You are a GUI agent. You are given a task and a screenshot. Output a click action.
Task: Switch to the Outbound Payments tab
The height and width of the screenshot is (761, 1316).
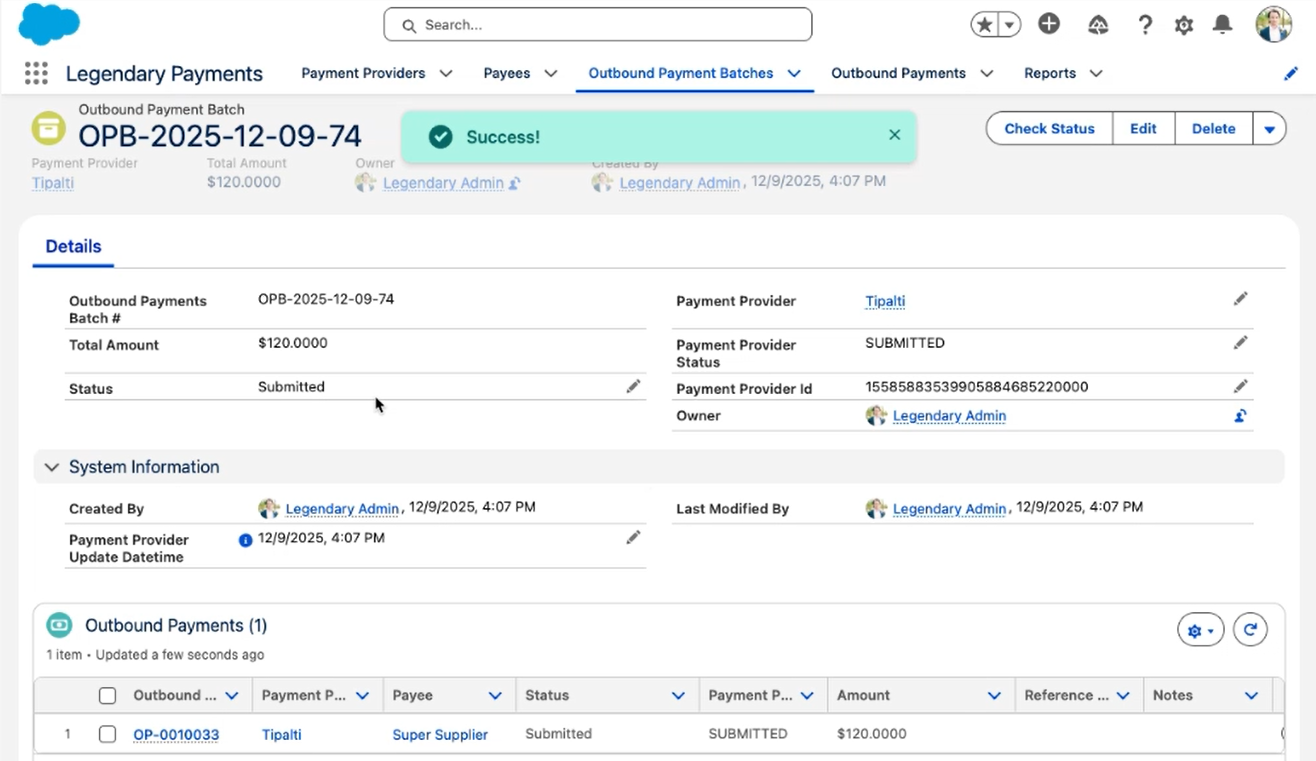[898, 73]
